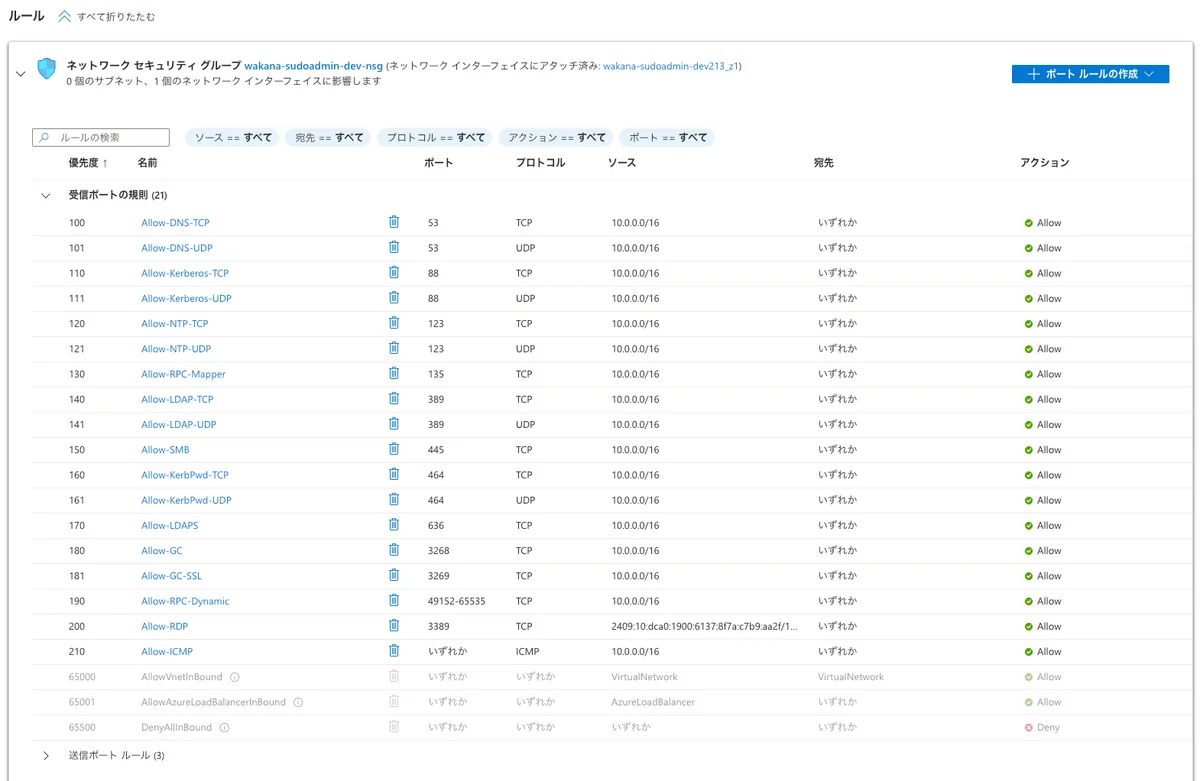Click trash icon for Allow-Kerberos-UDP rule
Viewport: 1200px width, 781px height.
pyautogui.click(x=394, y=298)
